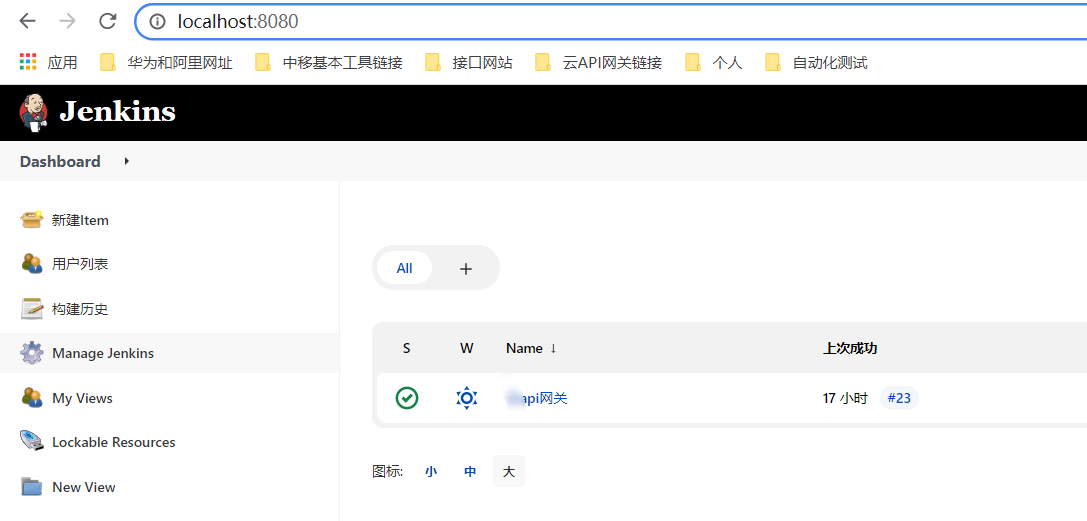Focus the localhost:8080 address bar
Screen dimensions: 1087x521
click(x=610, y=22)
